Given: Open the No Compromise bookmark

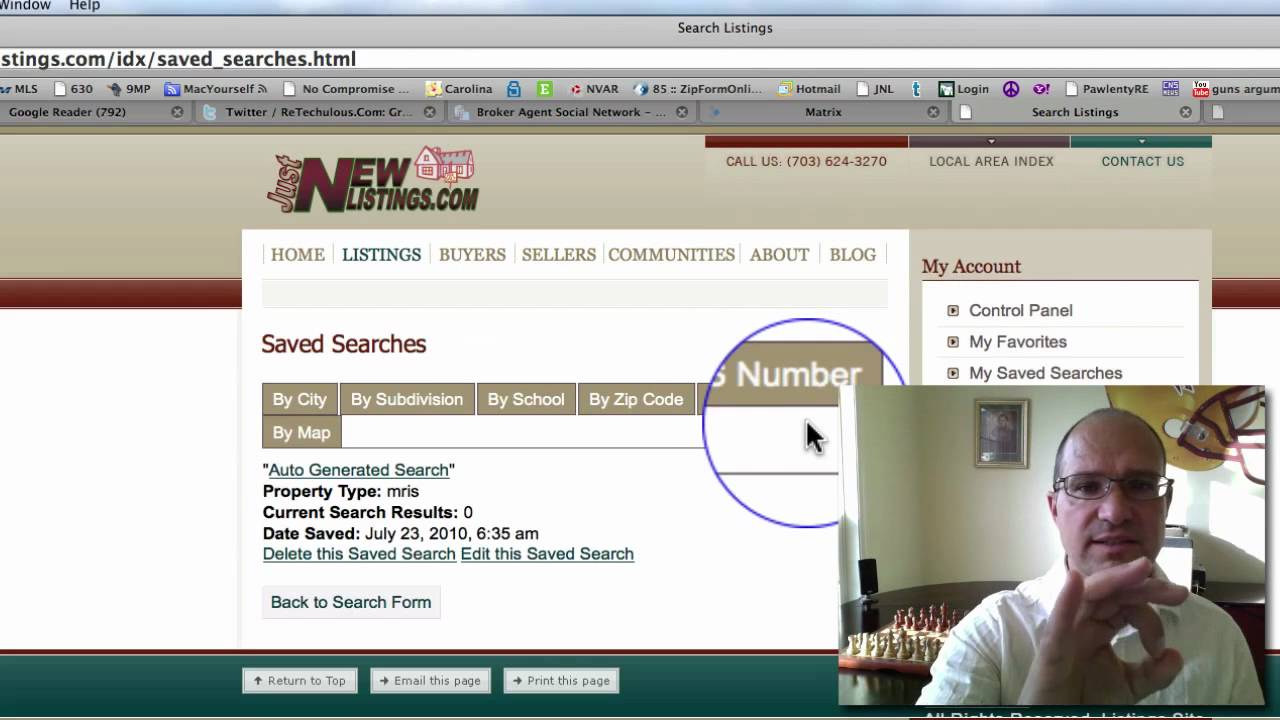Looking at the screenshot, I should click(x=346, y=89).
